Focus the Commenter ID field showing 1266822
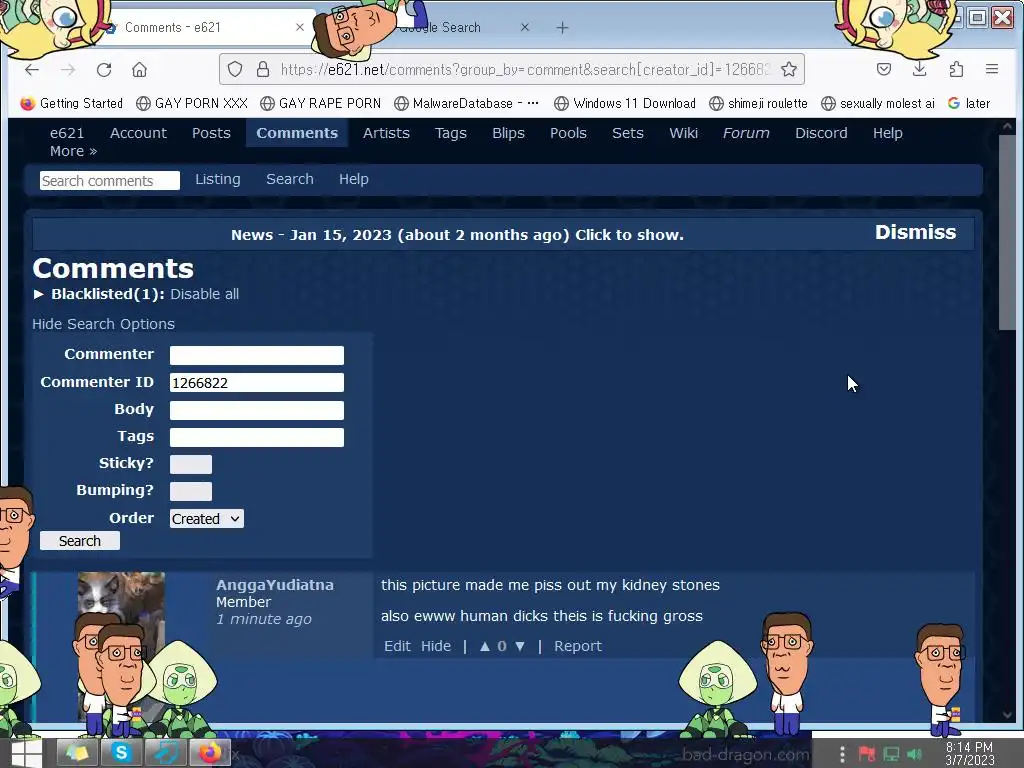The image size is (1024, 768). click(x=257, y=383)
